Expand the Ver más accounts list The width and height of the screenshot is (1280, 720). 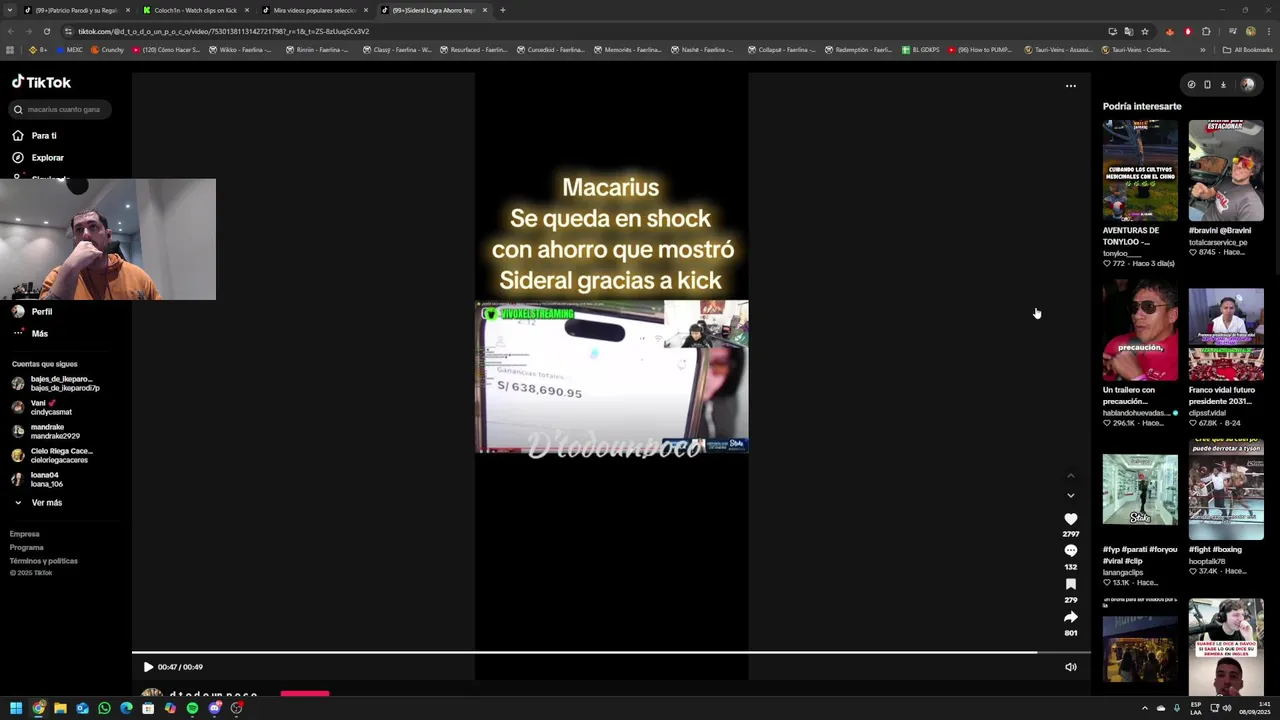coord(40,503)
